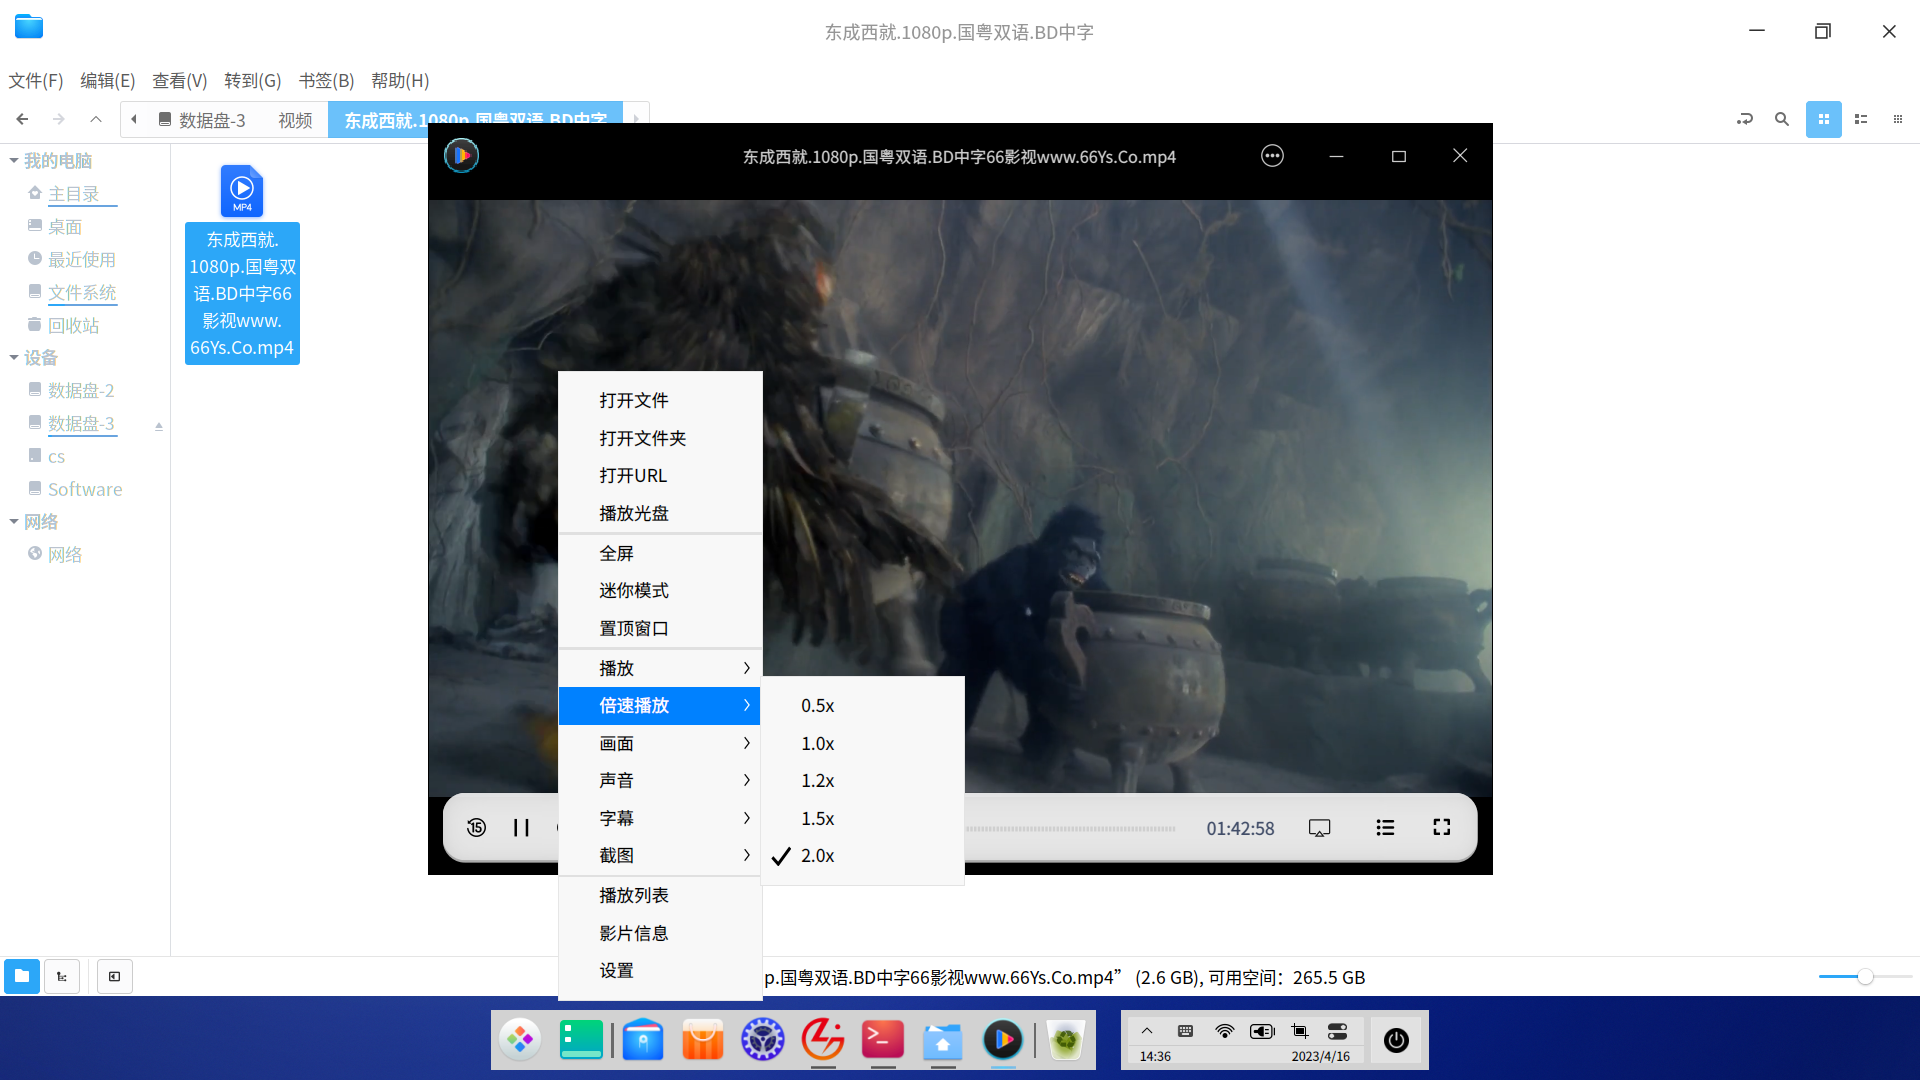Click the screen cast icon in player
This screenshot has width=1920, height=1080.
[x=1319, y=828]
